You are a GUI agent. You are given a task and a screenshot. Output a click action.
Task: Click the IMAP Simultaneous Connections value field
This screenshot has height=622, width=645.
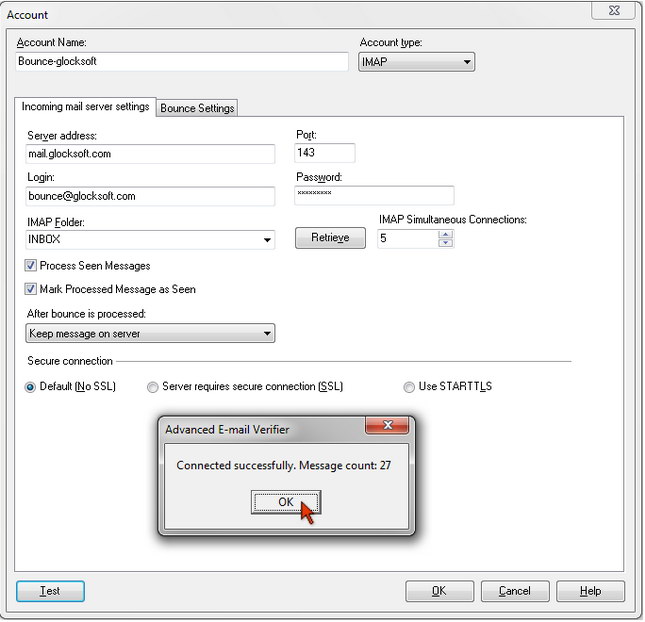coord(408,239)
